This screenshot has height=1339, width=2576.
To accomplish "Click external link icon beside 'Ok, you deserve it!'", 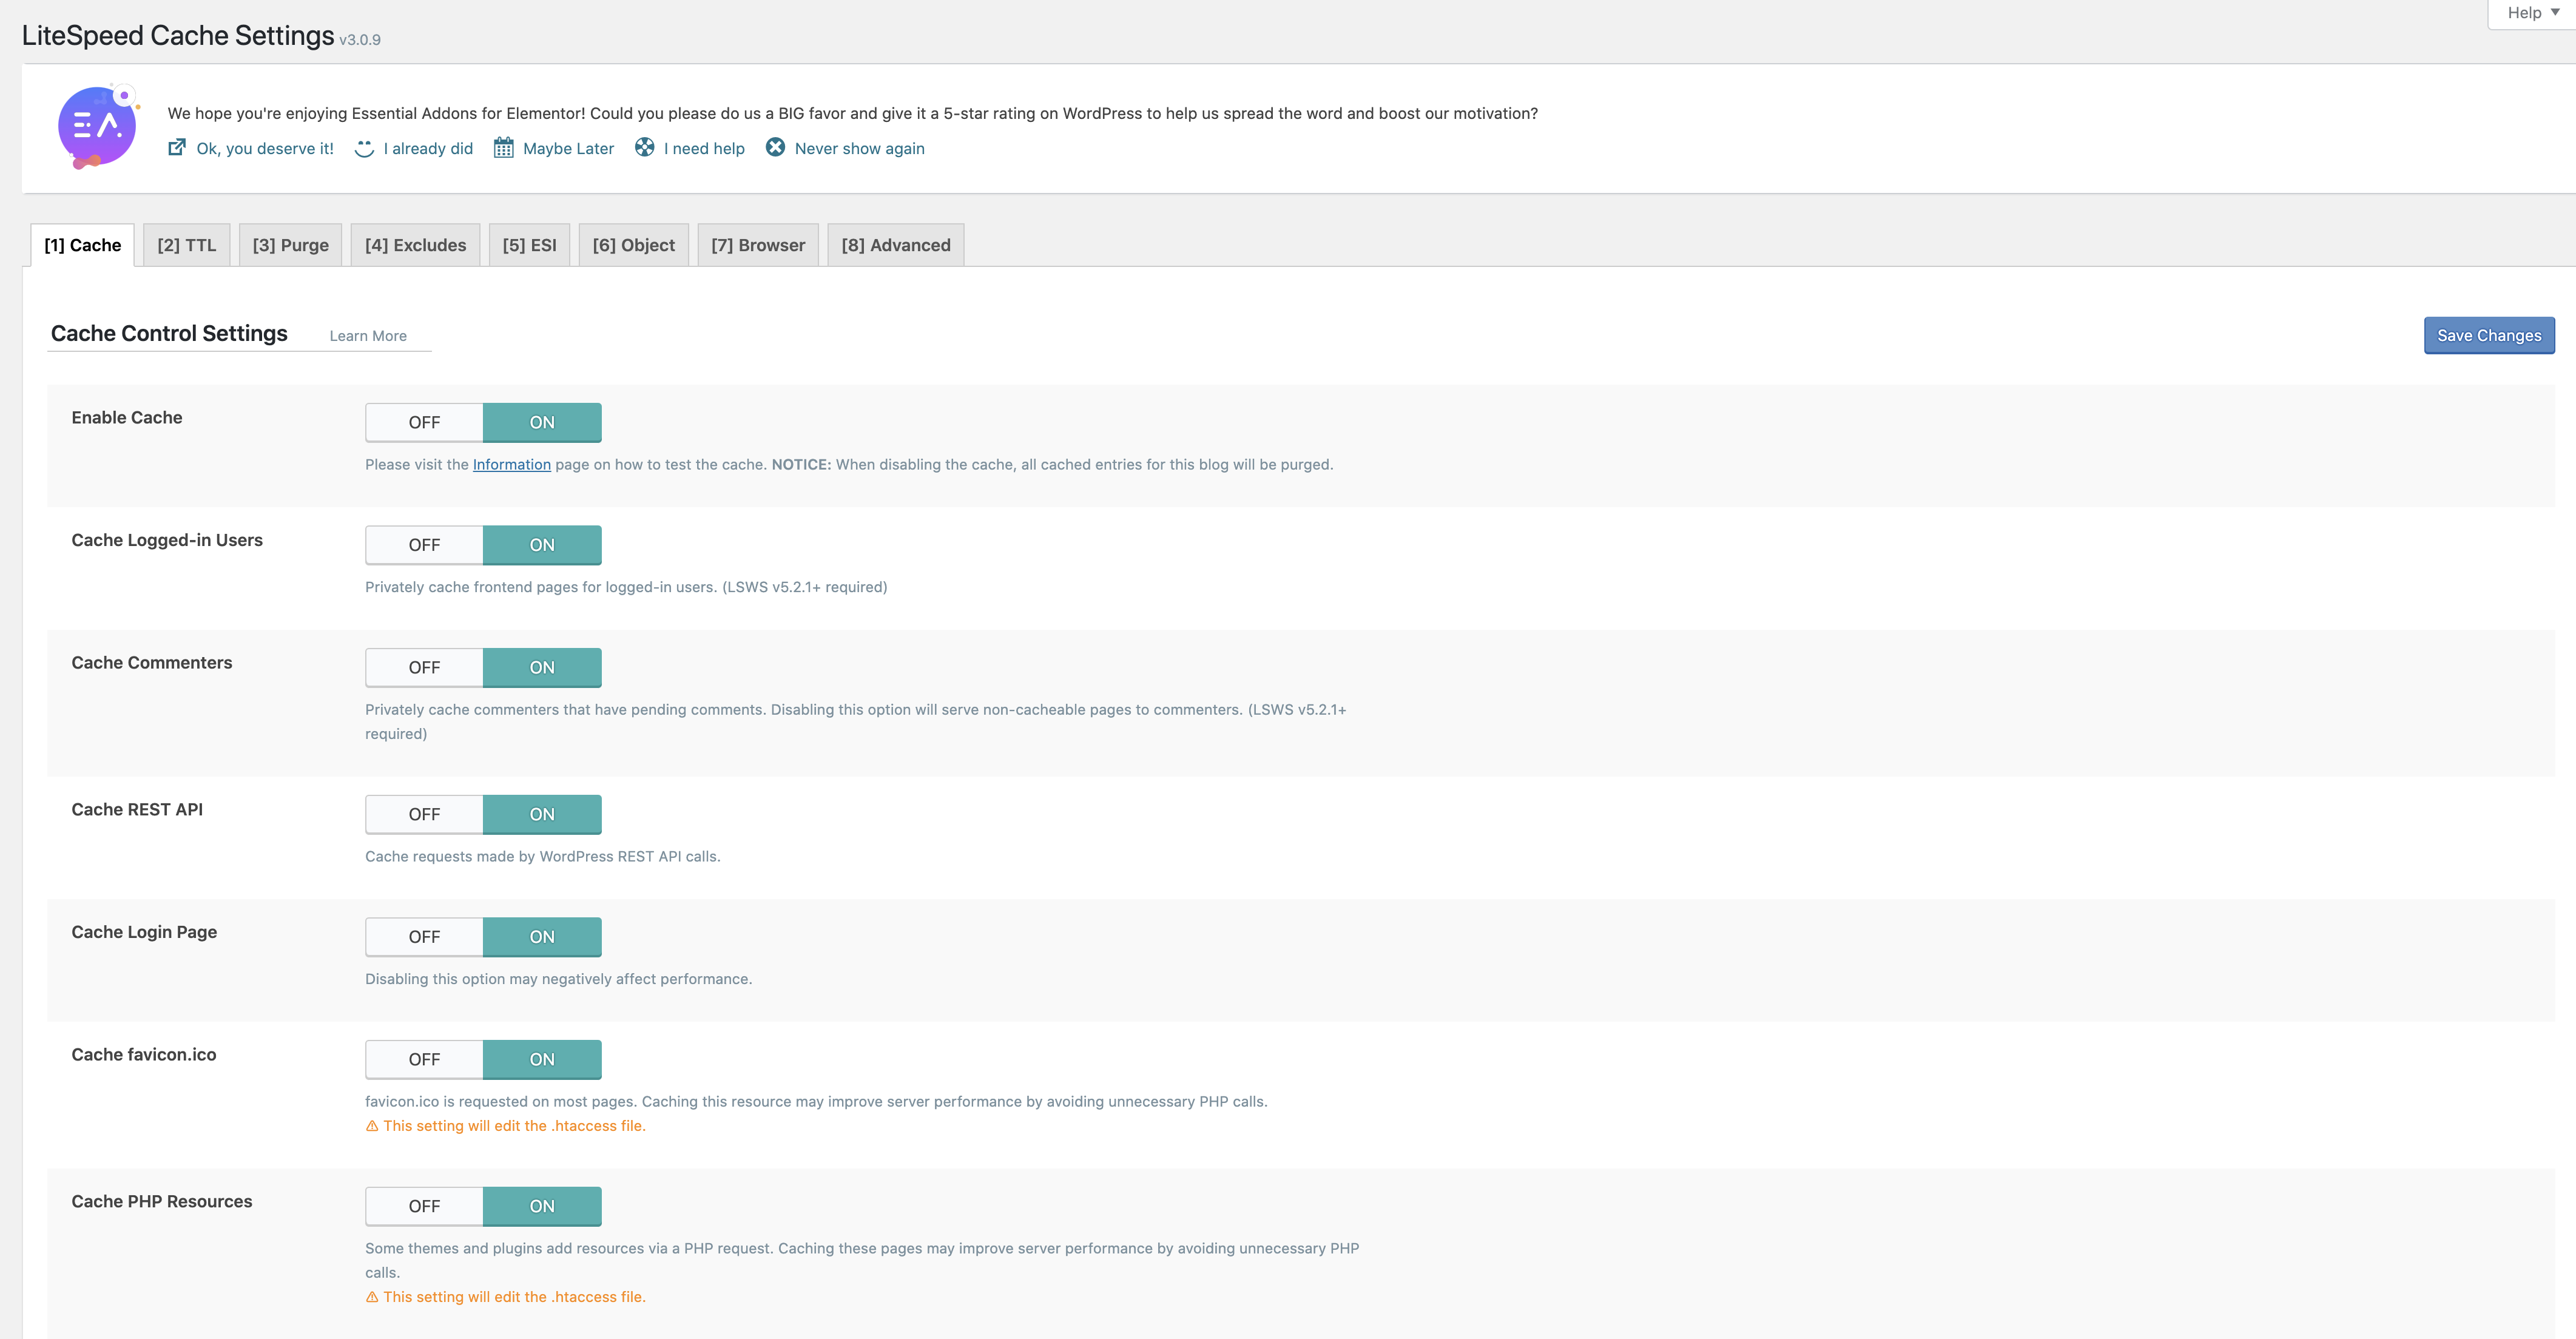I will pos(177,148).
